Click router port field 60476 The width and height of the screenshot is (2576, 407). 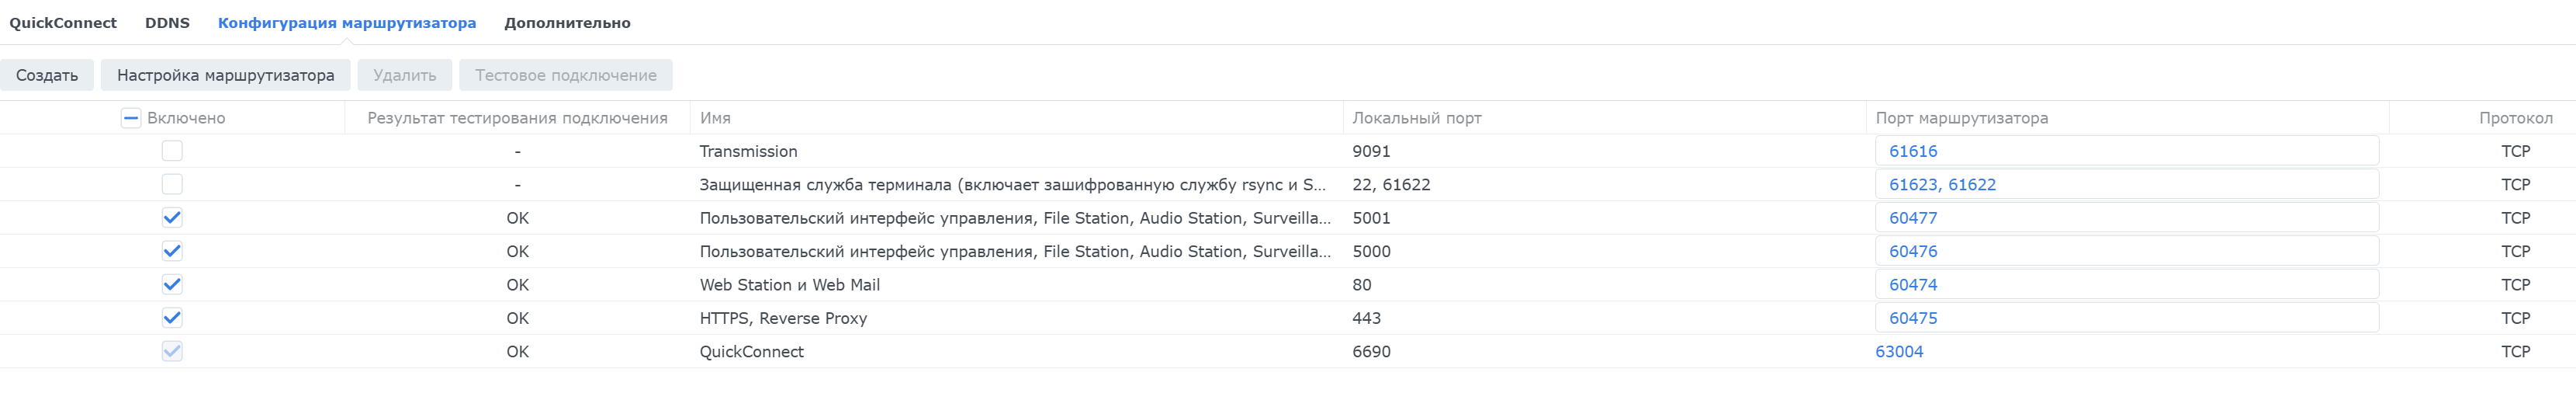pyautogui.click(x=2125, y=251)
